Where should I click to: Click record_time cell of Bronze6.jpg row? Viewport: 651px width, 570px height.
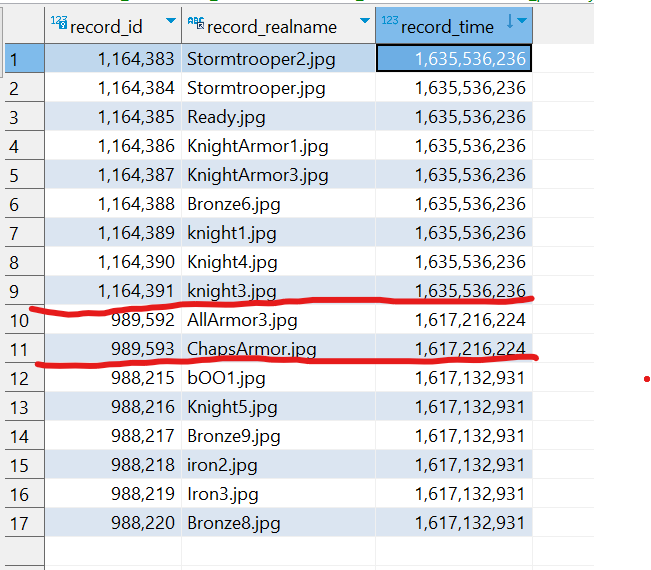pyautogui.click(x=454, y=204)
